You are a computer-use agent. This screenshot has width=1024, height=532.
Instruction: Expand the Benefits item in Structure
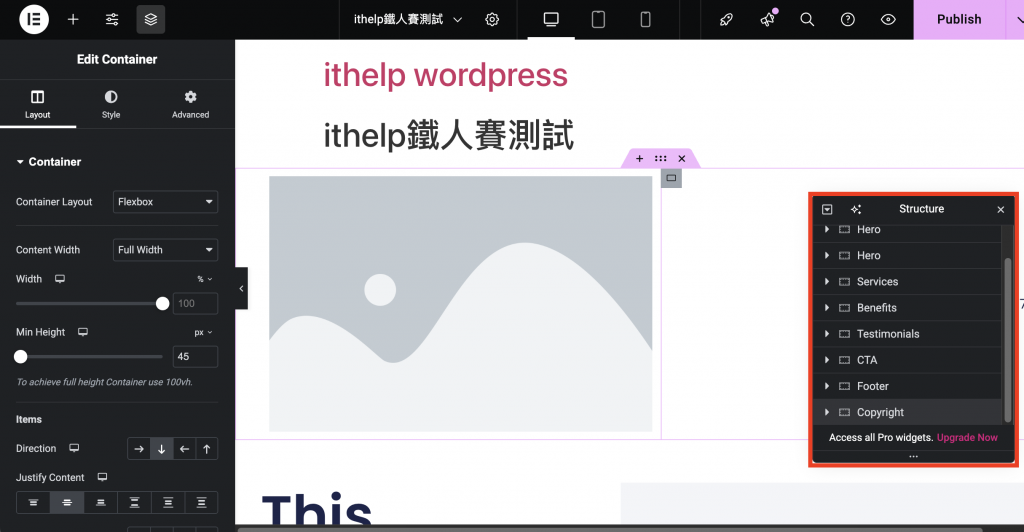pyautogui.click(x=827, y=307)
